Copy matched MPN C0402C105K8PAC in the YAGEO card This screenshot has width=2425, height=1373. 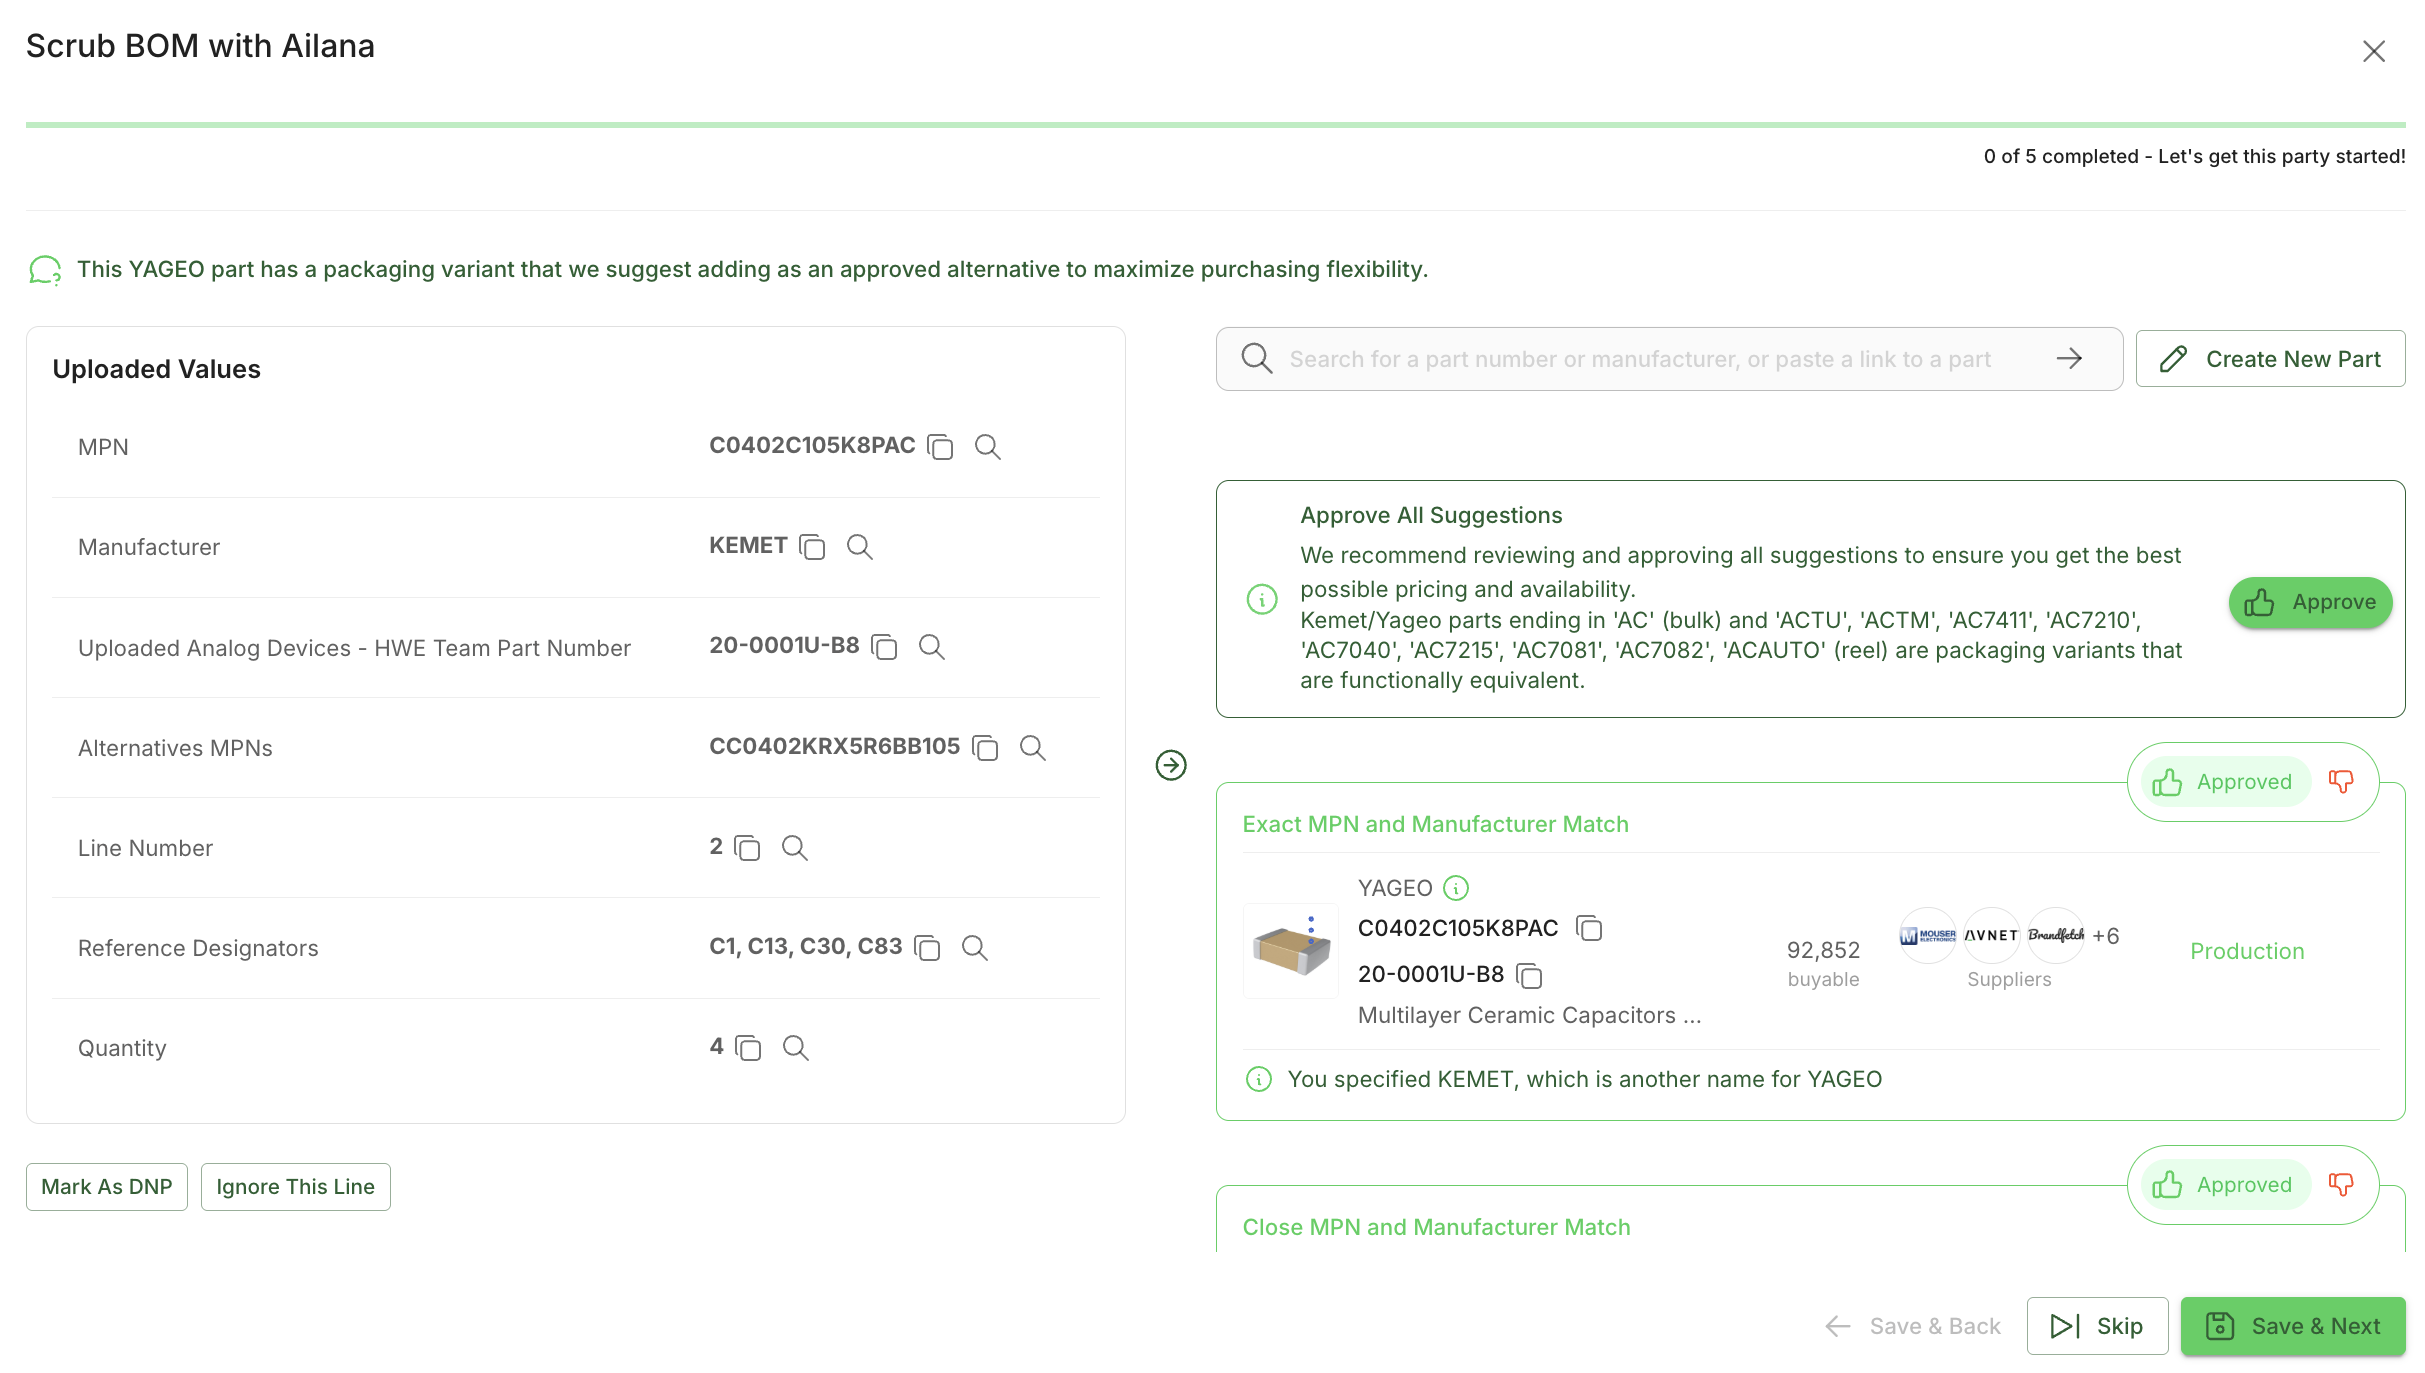tap(1589, 929)
